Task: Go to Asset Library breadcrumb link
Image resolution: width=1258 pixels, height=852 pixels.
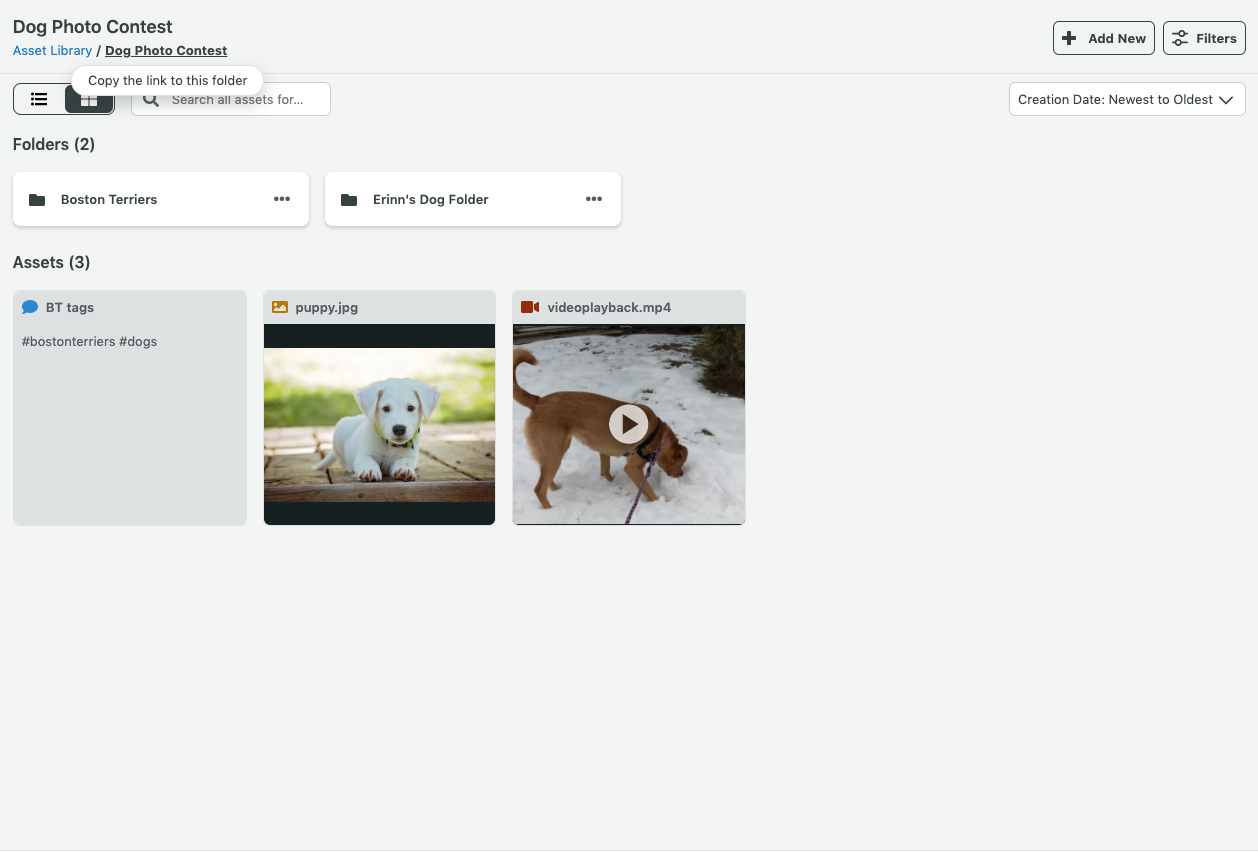Action: [52, 50]
